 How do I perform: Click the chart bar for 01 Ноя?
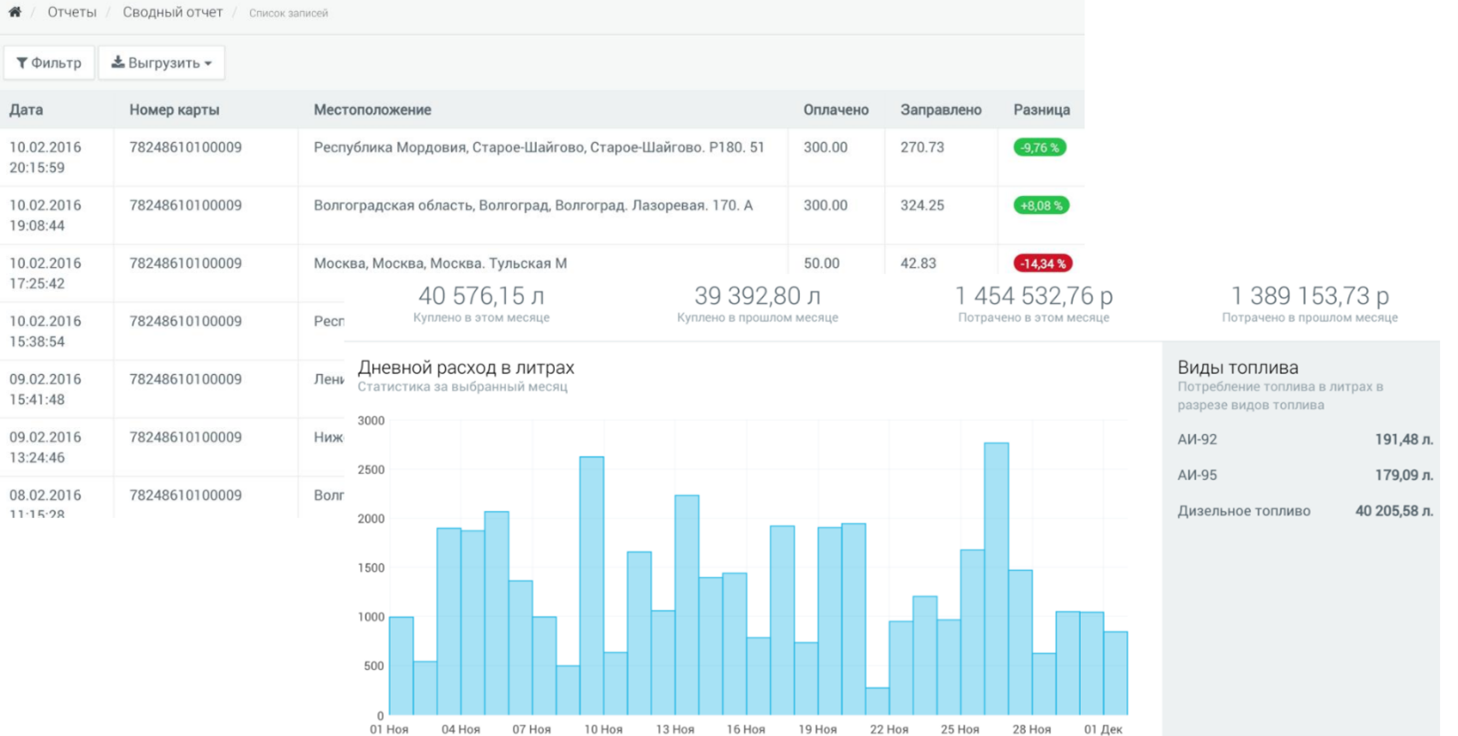(401, 666)
